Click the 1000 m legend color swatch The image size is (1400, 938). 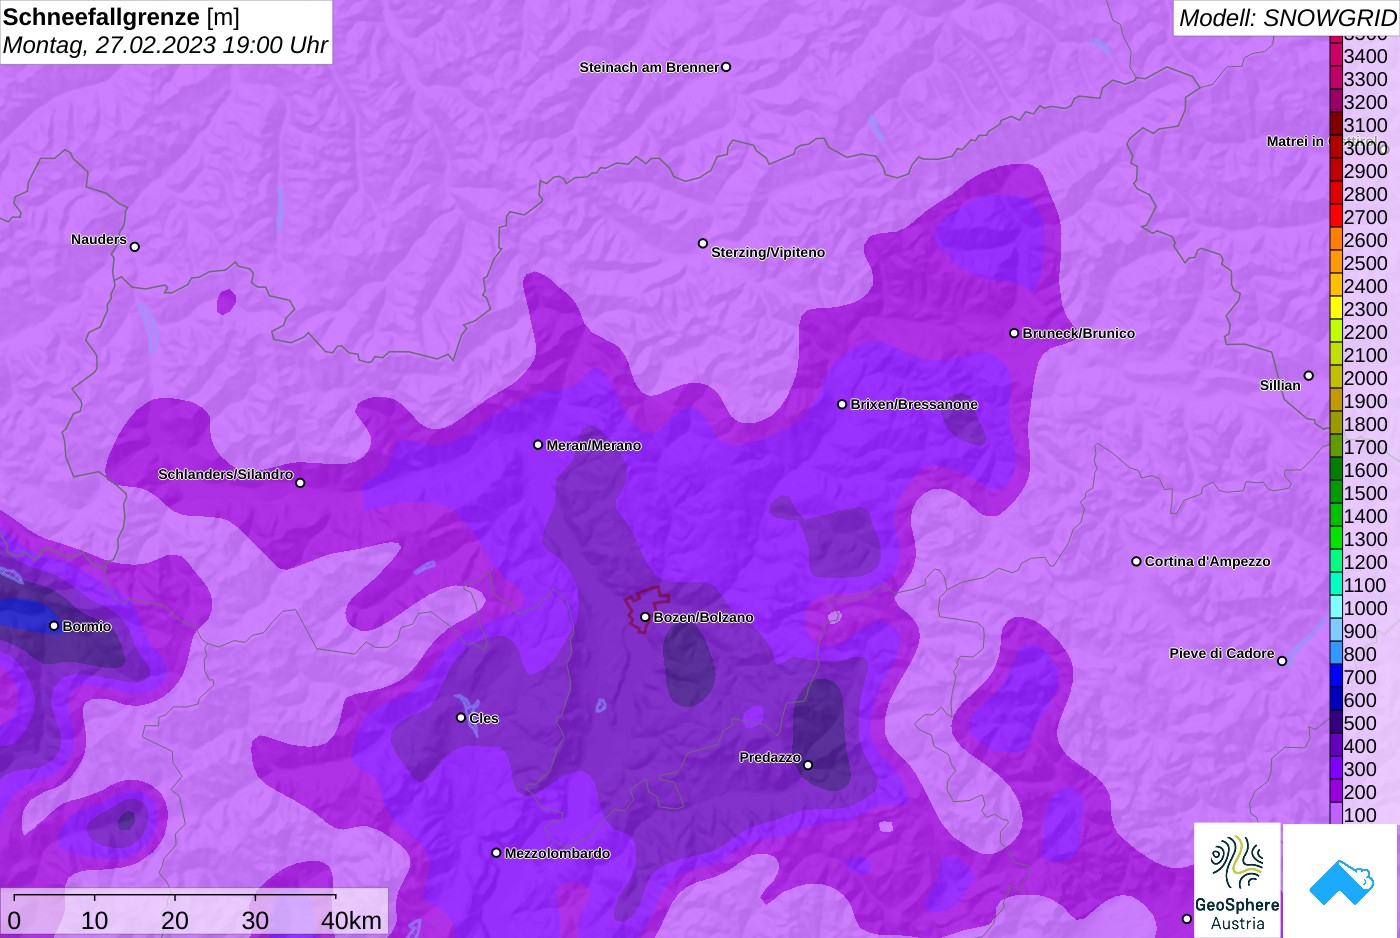1336,607
